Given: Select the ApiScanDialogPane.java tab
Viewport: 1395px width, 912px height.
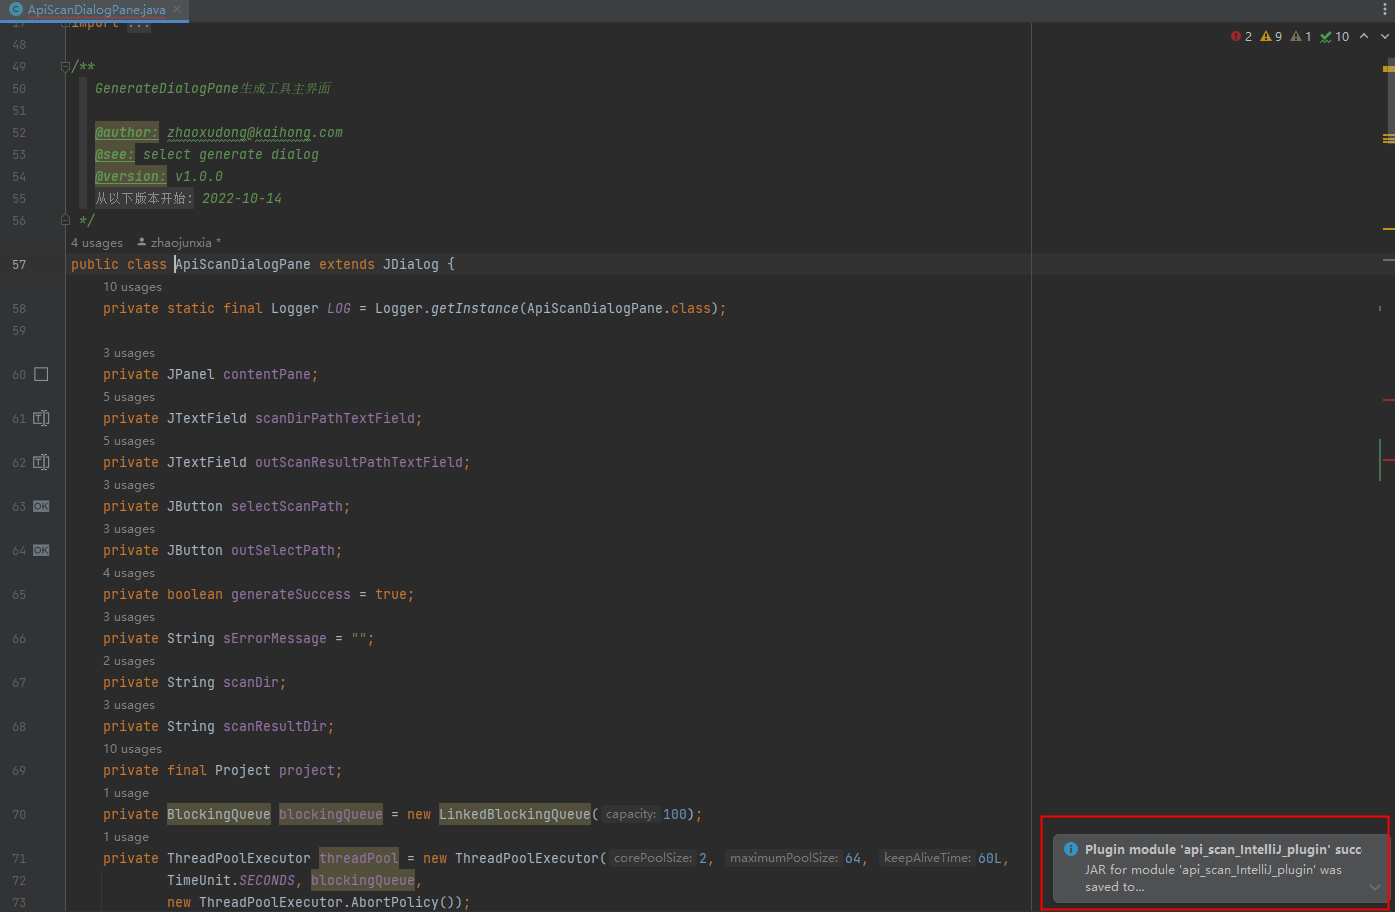Looking at the screenshot, I should pyautogui.click(x=96, y=10).
